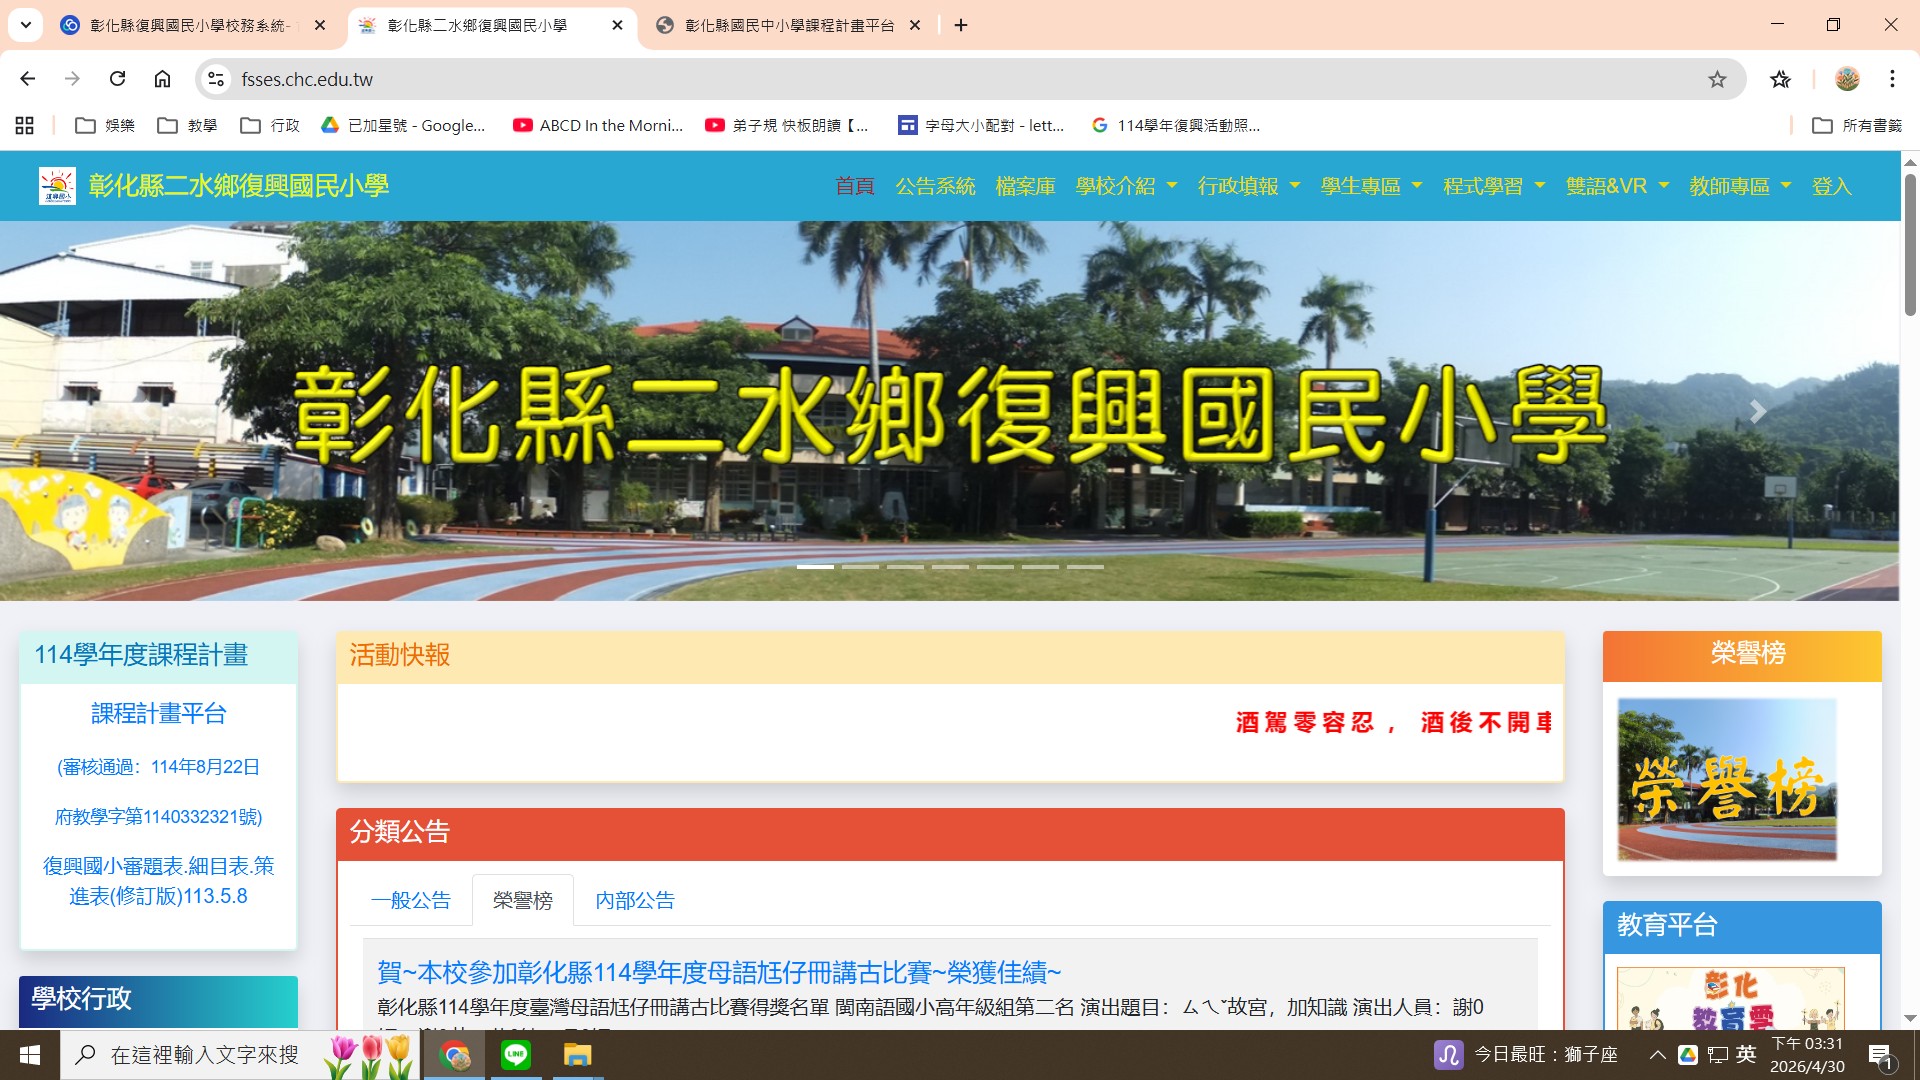Switch to the 彰化縣復興國民小學校務系統 tab
The width and height of the screenshot is (1920, 1080).
coord(190,25)
